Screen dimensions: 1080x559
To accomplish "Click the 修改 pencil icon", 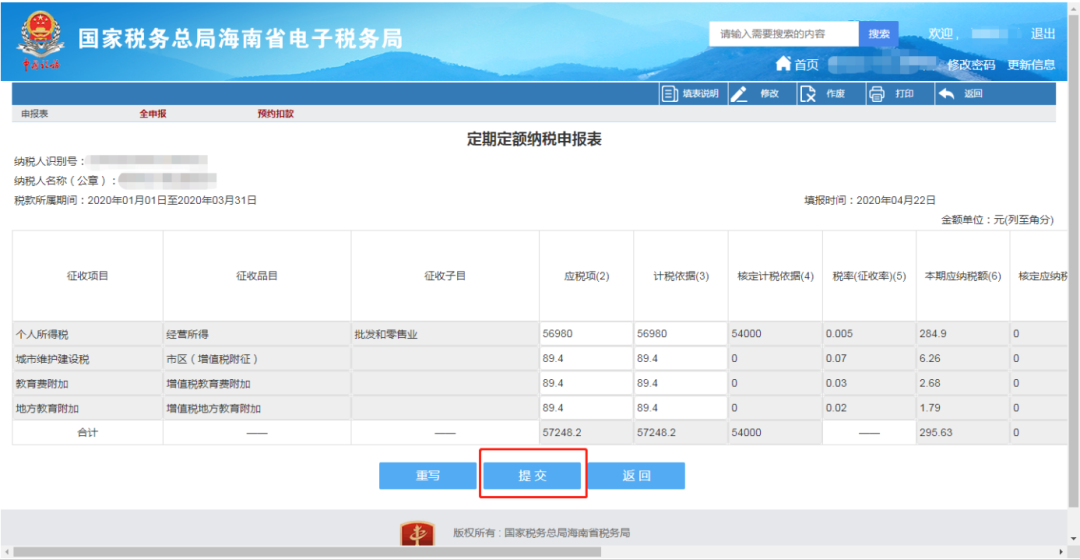I will click(x=739, y=94).
